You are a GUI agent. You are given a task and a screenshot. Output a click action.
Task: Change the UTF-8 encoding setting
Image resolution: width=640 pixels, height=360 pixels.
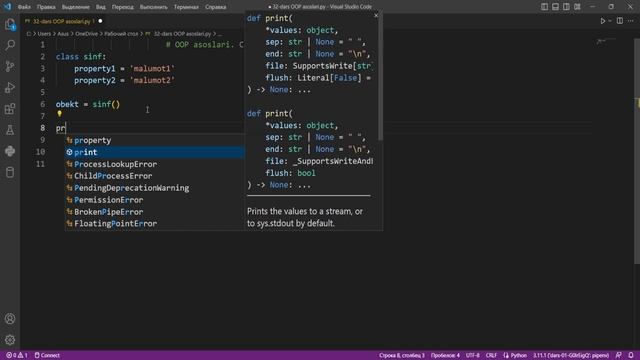[473, 355]
